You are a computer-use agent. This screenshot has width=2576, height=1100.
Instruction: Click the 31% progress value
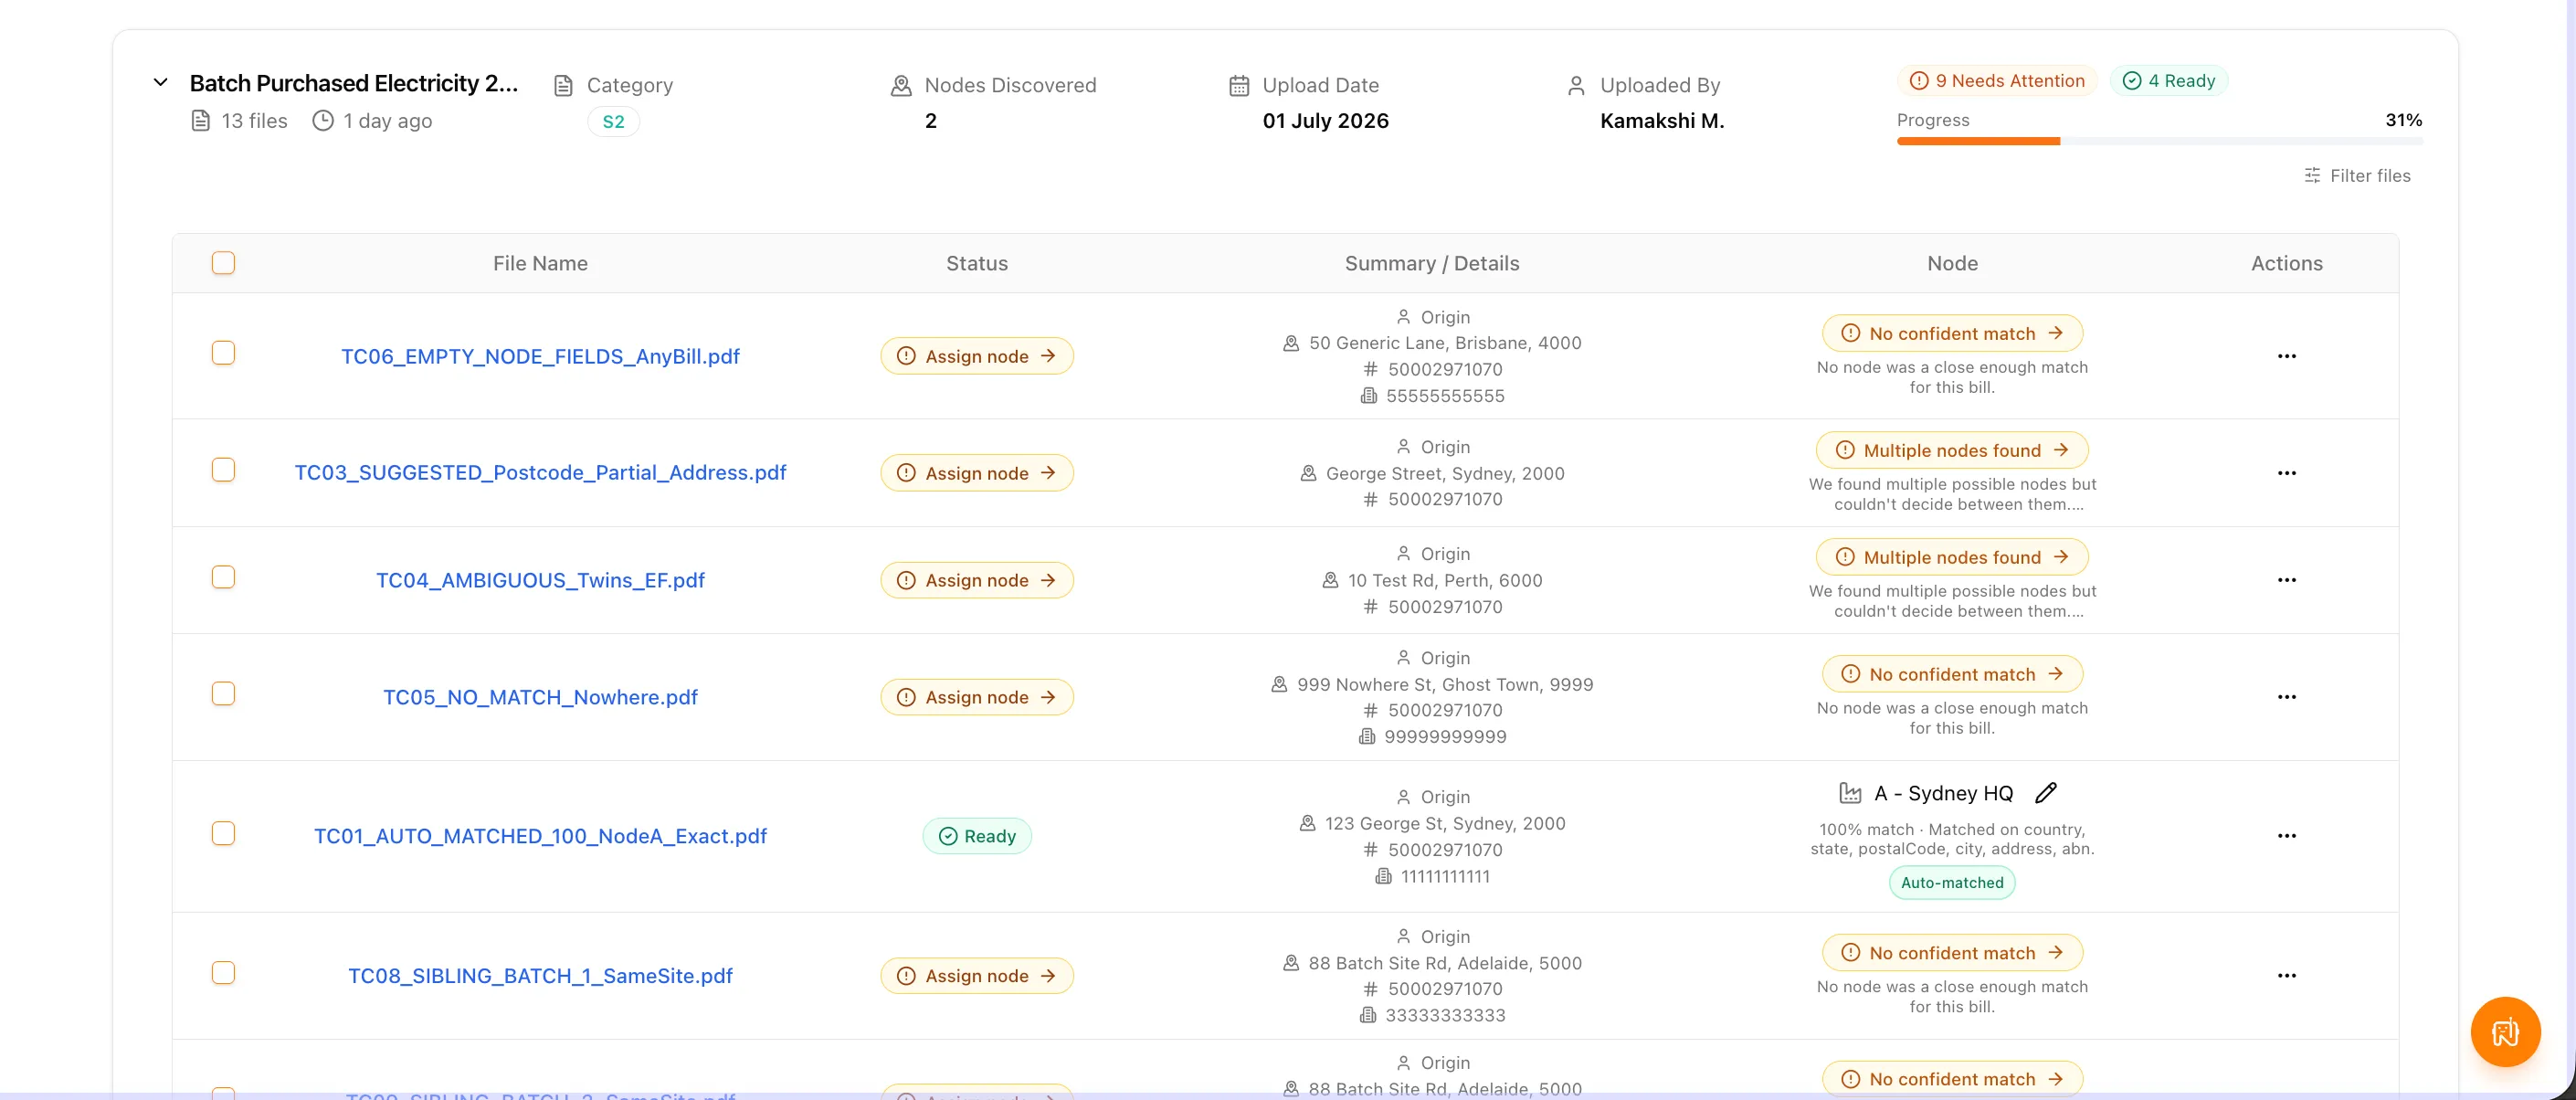2403,120
